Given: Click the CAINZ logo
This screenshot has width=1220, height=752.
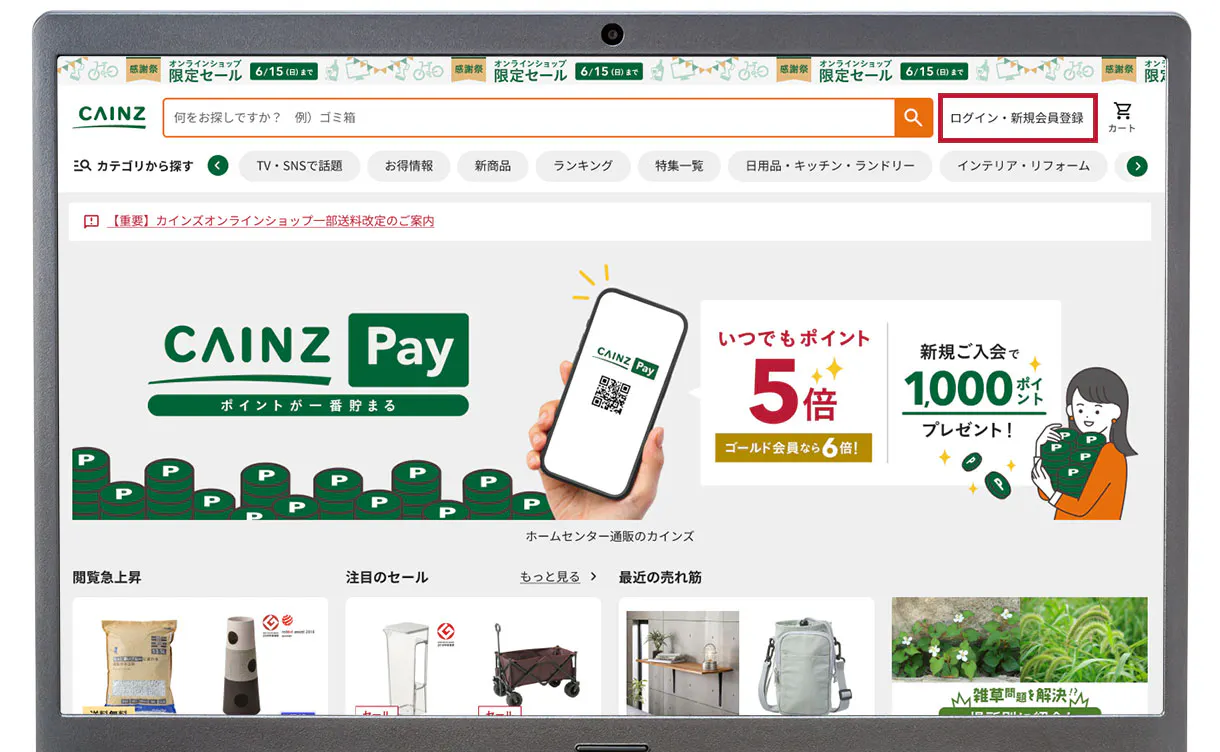Looking at the screenshot, I should point(112,116).
